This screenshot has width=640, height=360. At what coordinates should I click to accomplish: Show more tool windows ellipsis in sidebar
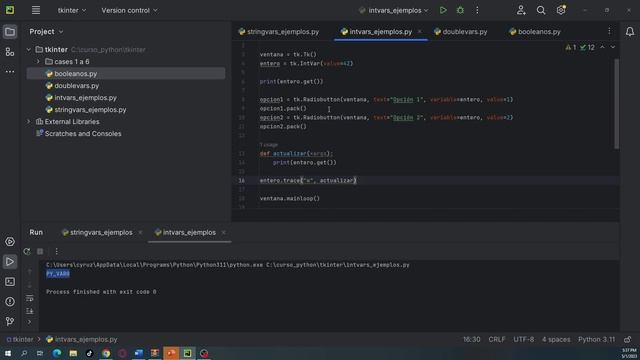[10, 71]
